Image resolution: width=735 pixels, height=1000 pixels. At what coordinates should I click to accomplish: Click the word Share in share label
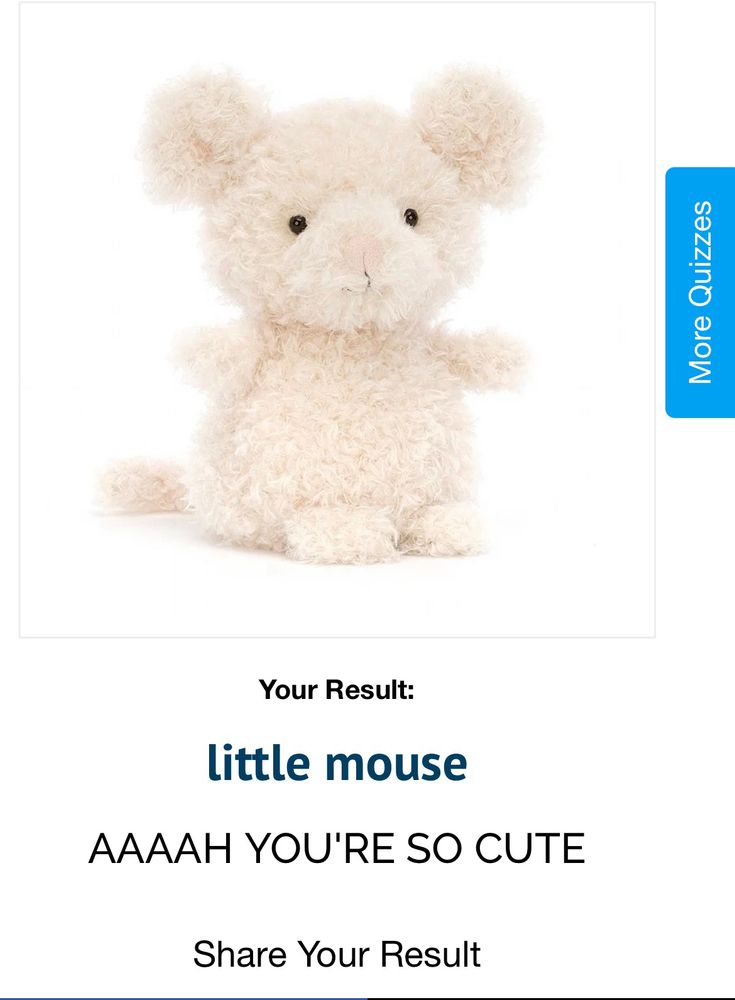[x=239, y=954]
